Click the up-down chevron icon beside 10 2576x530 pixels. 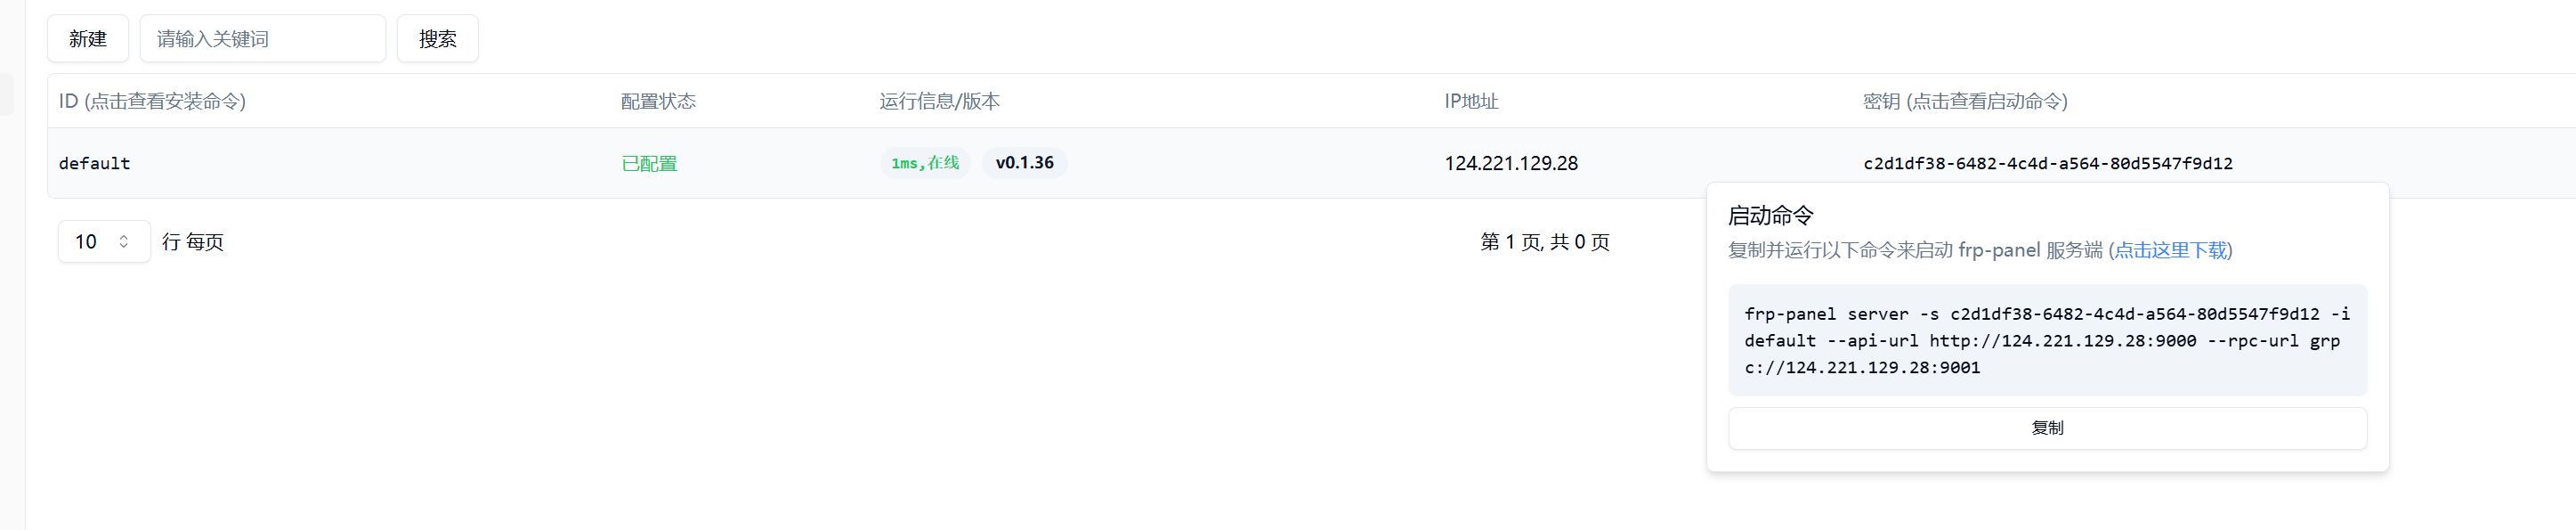click(x=124, y=242)
